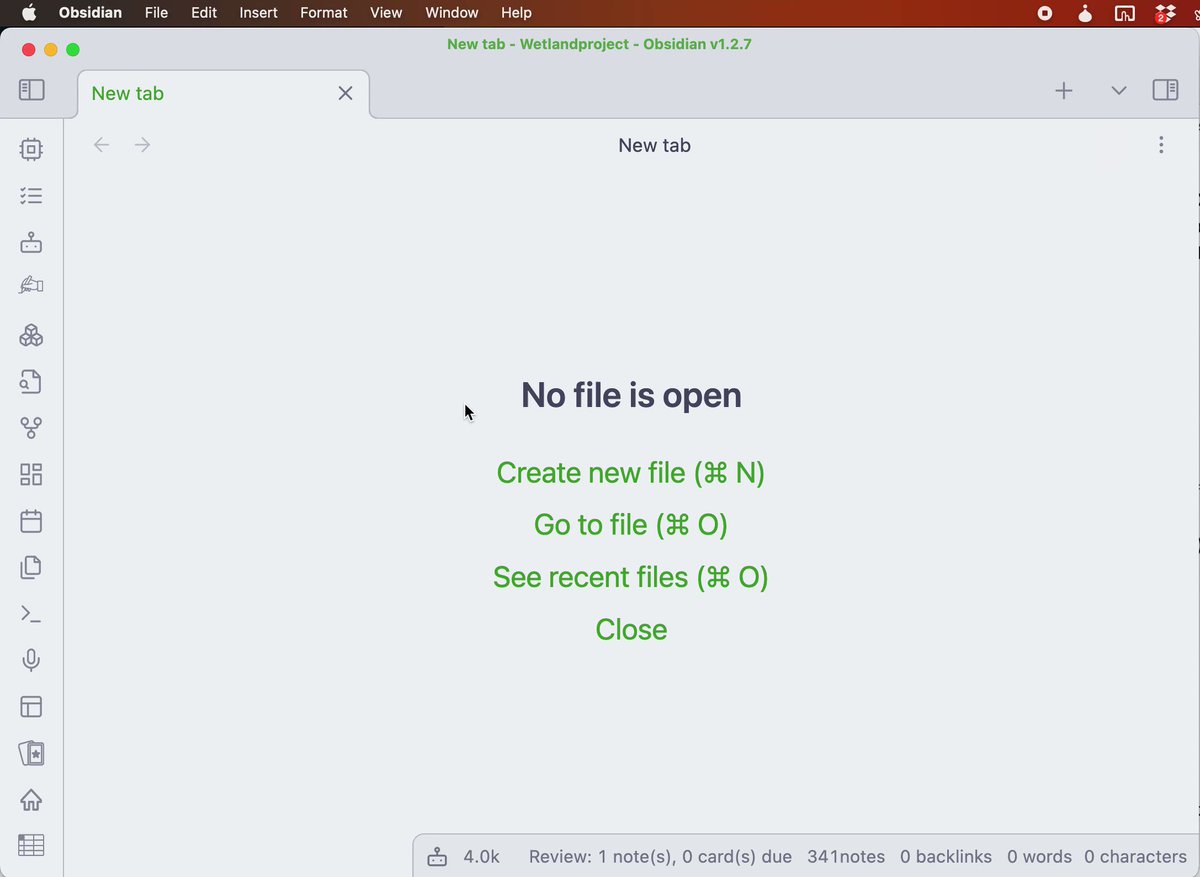Image resolution: width=1200 pixels, height=877 pixels.
Task: Click the 0 backlinks status entry
Action: point(946,857)
